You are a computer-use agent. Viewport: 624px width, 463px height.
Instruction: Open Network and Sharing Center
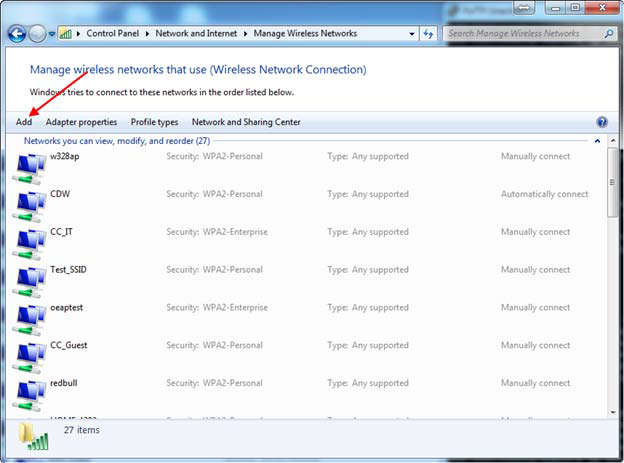(246, 122)
